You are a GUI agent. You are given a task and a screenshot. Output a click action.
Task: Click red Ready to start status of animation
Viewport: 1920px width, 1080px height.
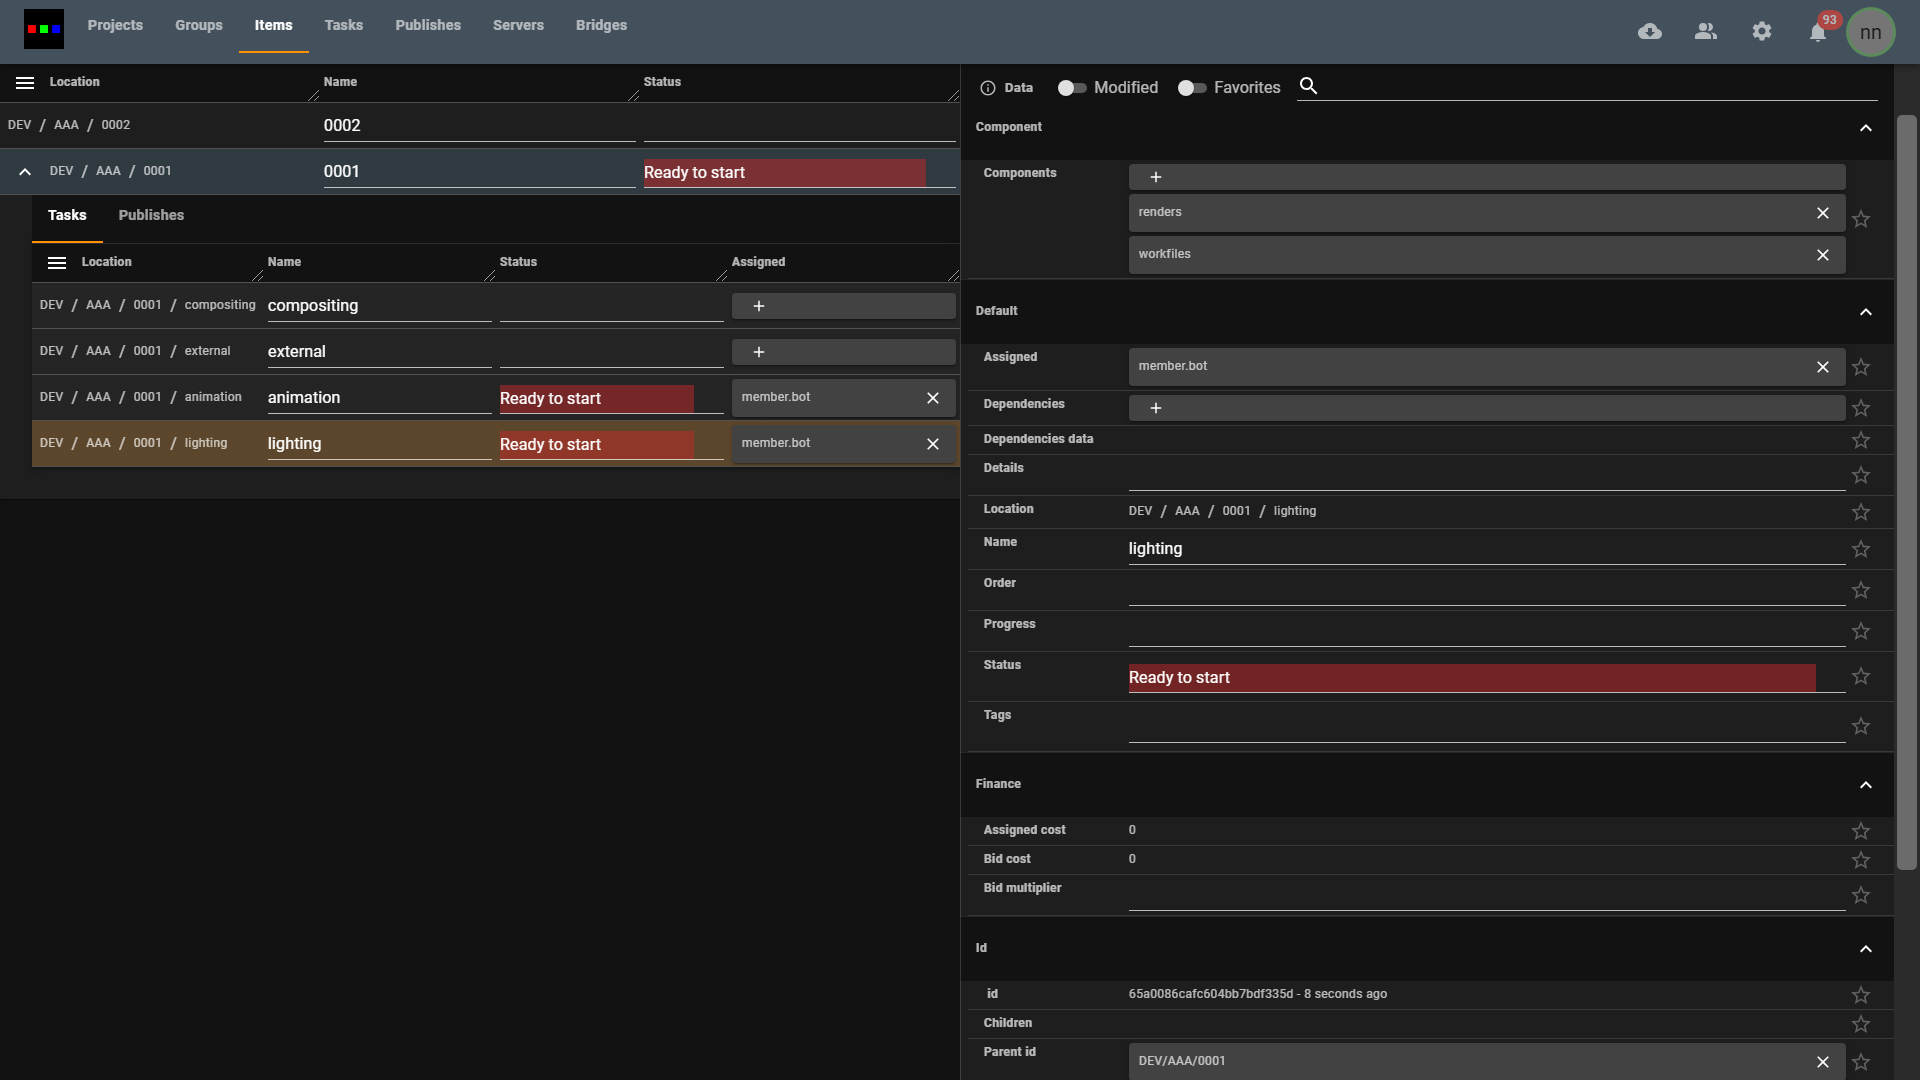(x=596, y=399)
